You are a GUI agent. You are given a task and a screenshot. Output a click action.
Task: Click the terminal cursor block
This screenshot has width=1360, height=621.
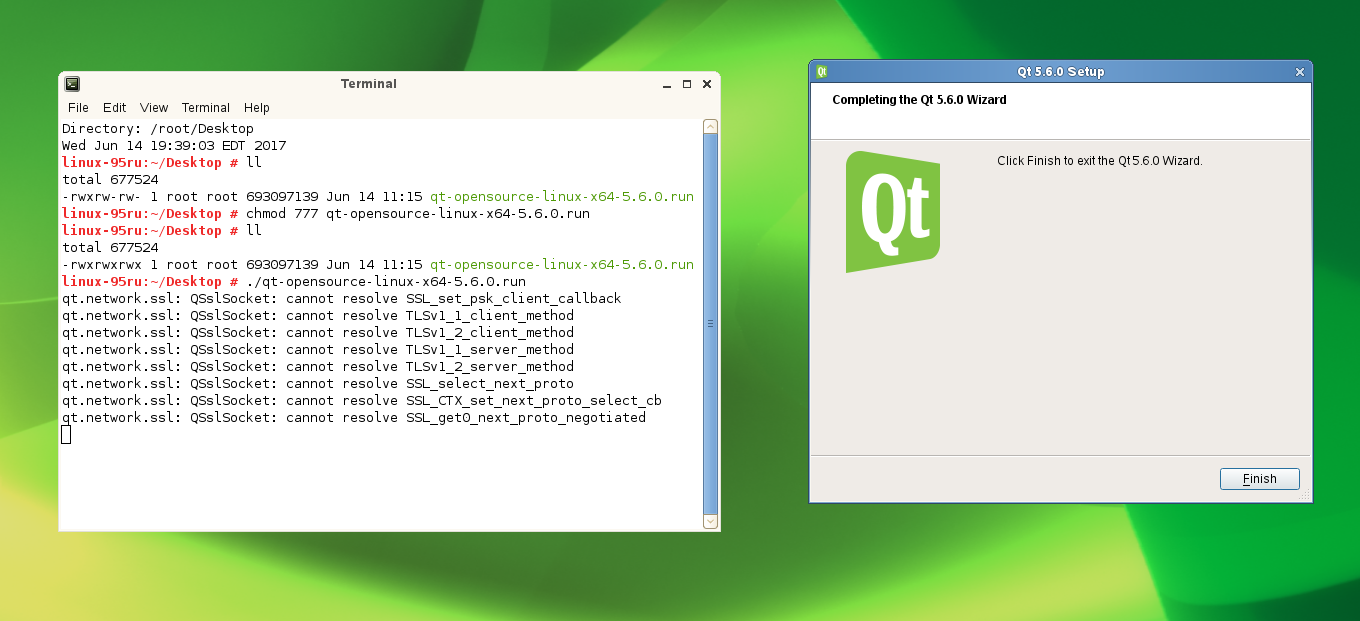tap(66, 435)
